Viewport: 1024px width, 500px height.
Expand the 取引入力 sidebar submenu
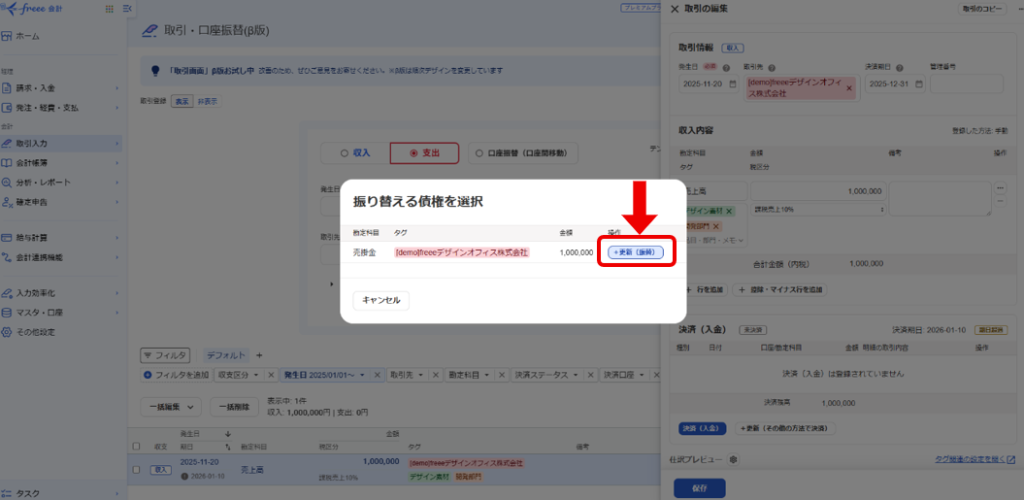click(118, 143)
